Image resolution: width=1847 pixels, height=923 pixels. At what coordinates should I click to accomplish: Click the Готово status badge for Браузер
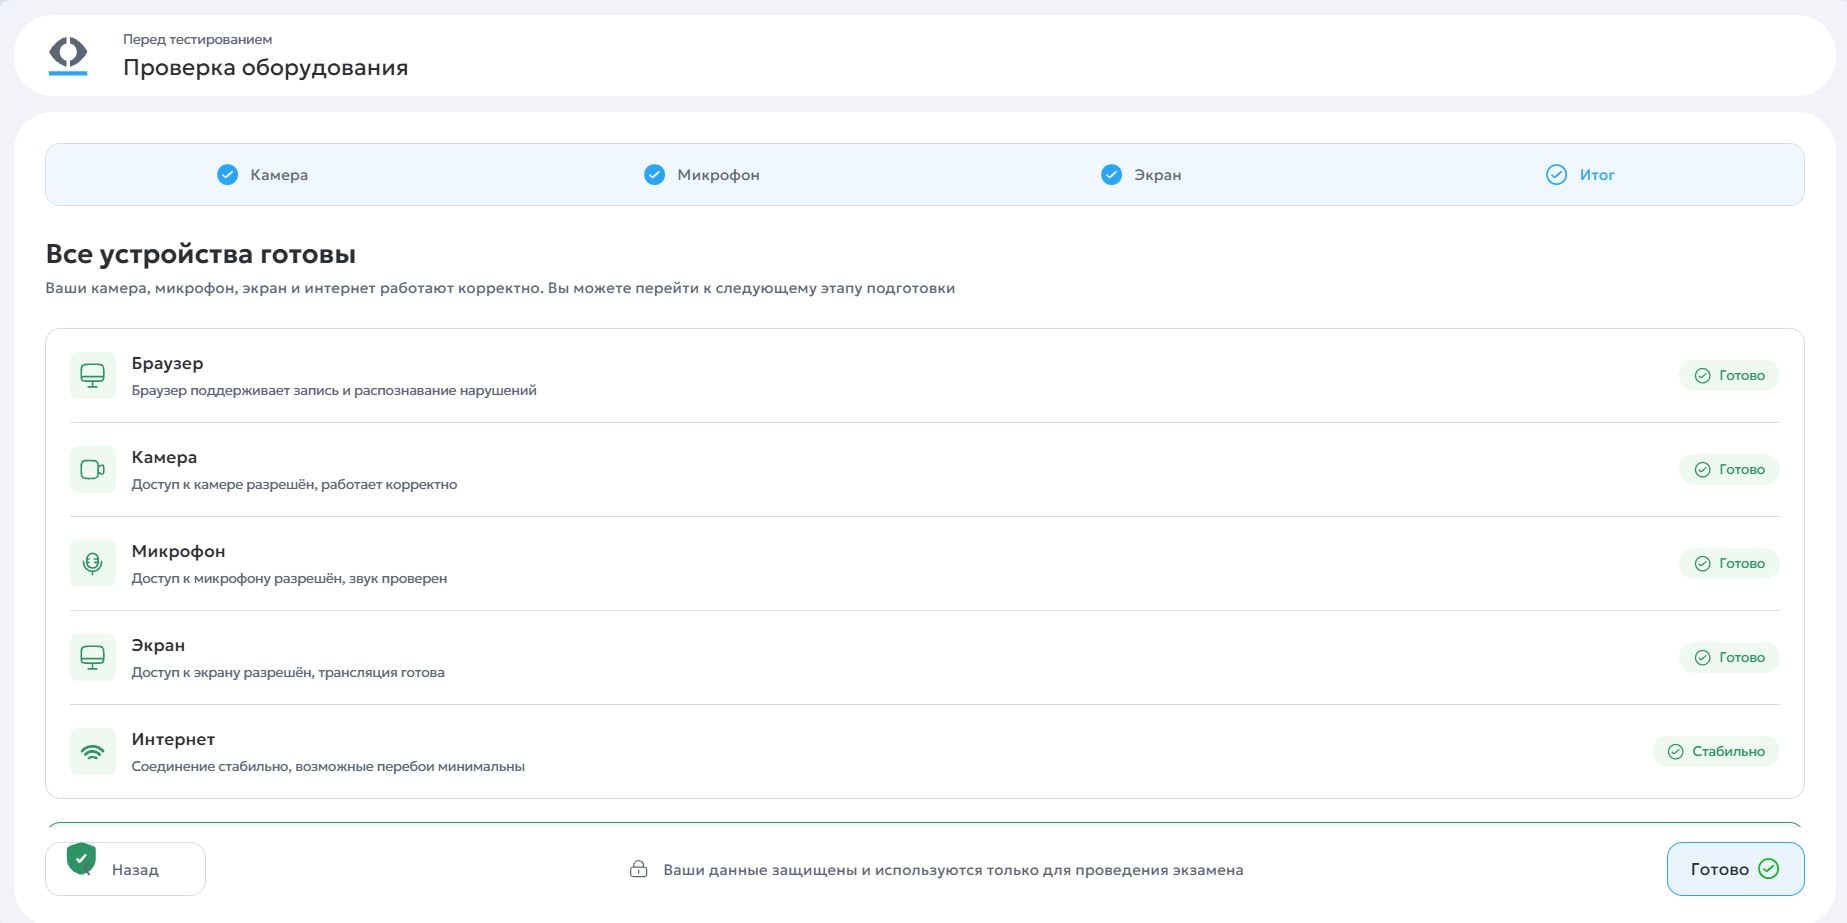[1729, 376]
